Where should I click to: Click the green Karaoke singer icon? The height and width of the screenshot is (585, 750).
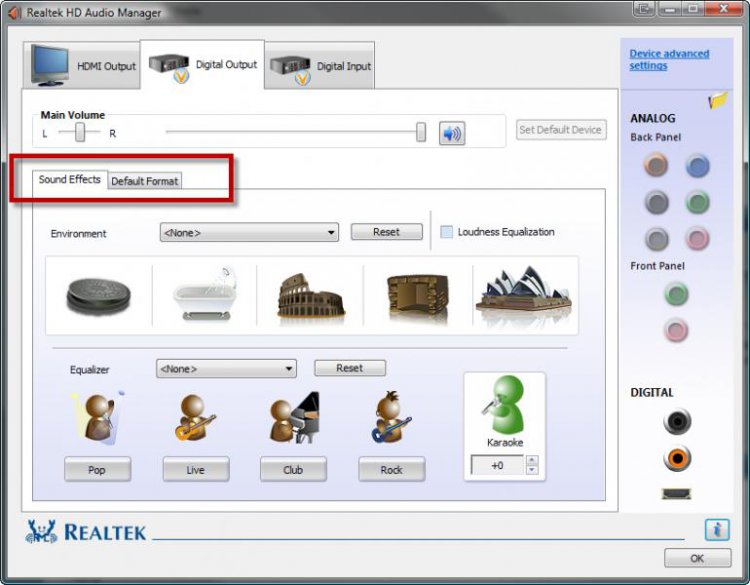click(x=504, y=406)
